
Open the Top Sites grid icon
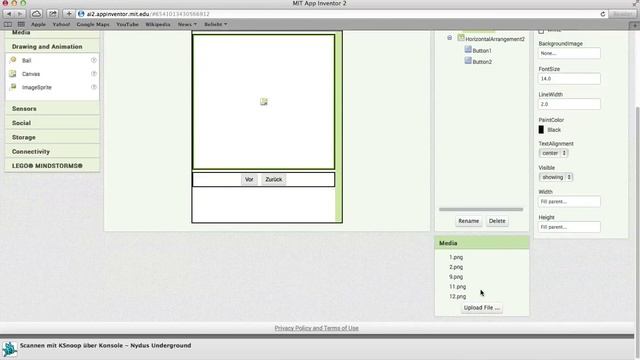coord(21,24)
